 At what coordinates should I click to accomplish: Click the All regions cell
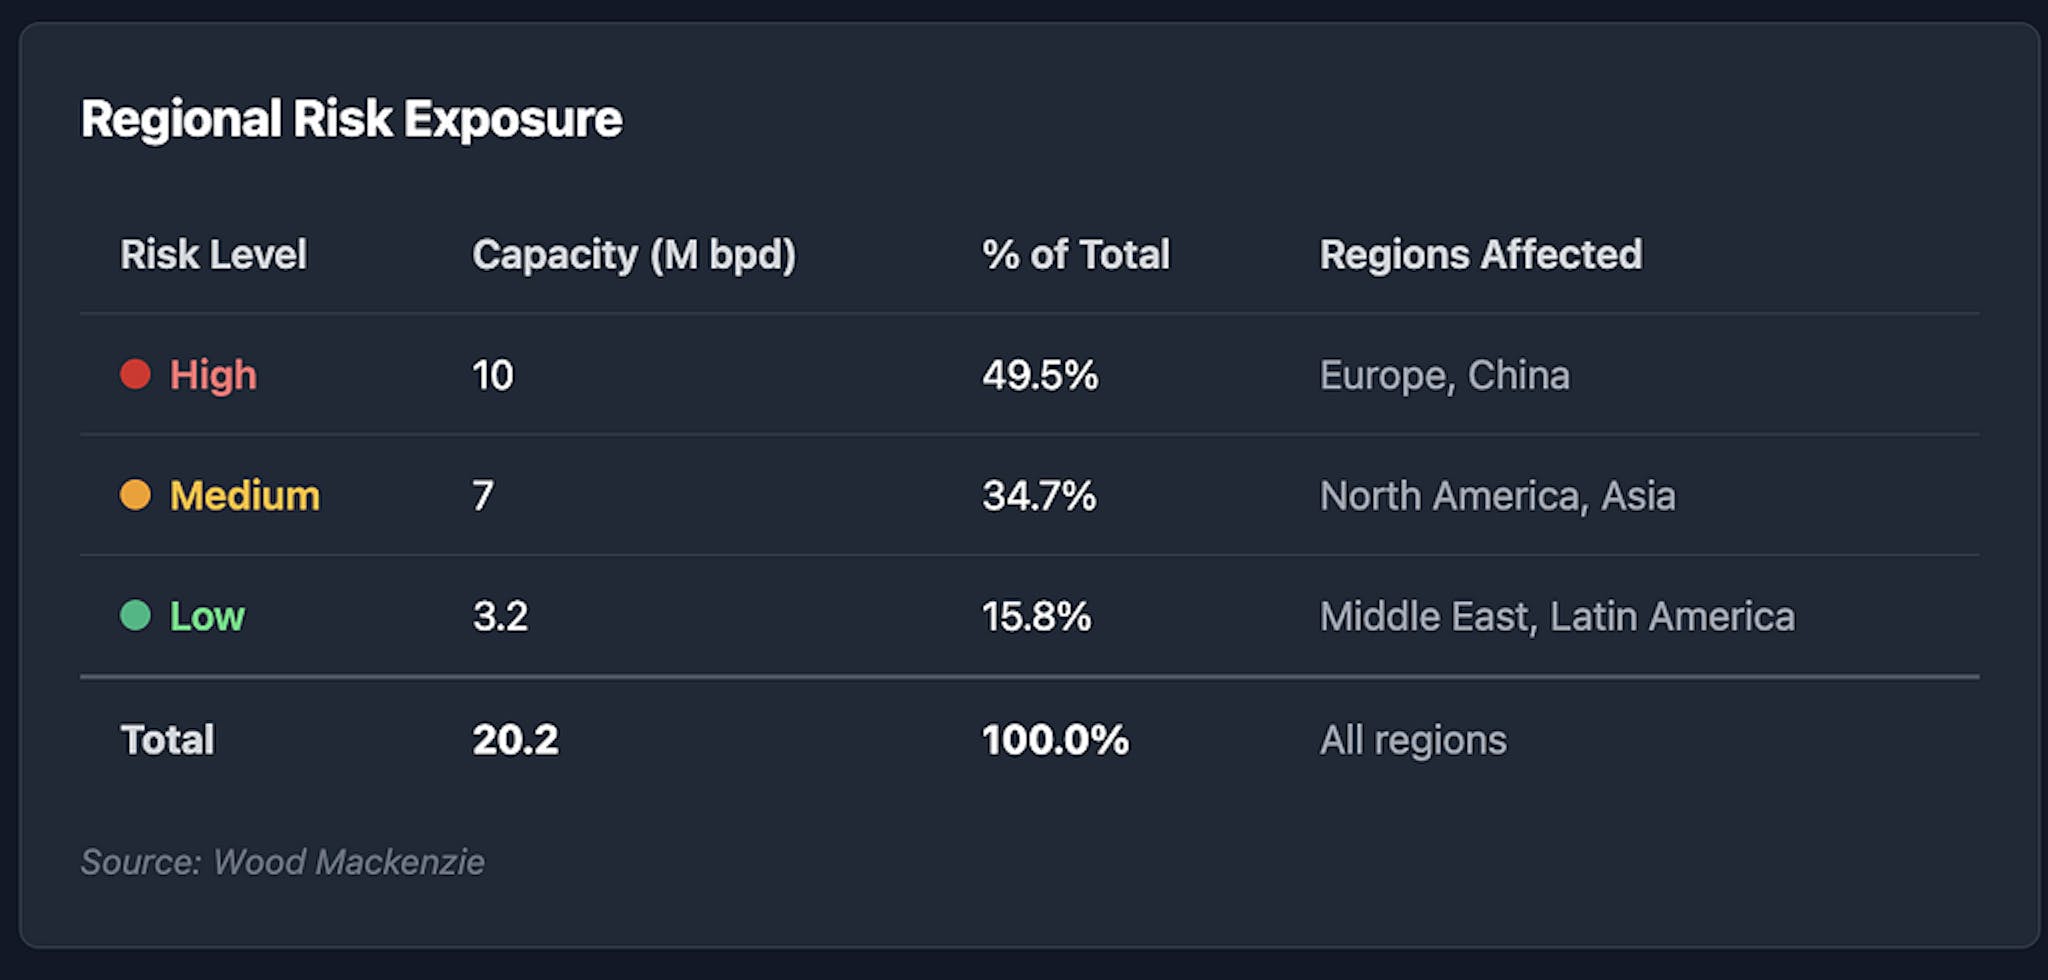pos(1412,740)
